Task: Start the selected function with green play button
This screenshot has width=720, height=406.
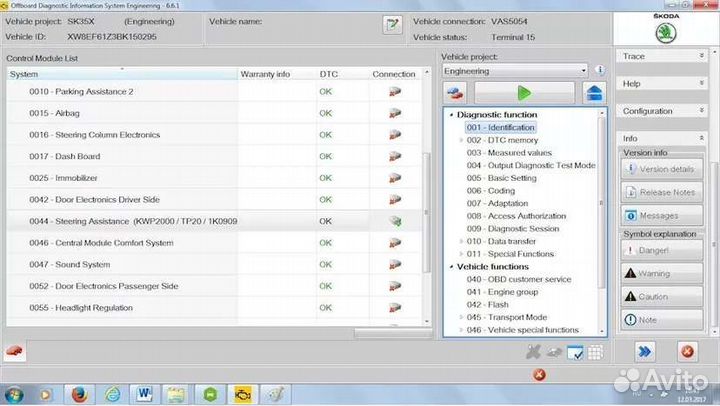Action: click(x=524, y=93)
